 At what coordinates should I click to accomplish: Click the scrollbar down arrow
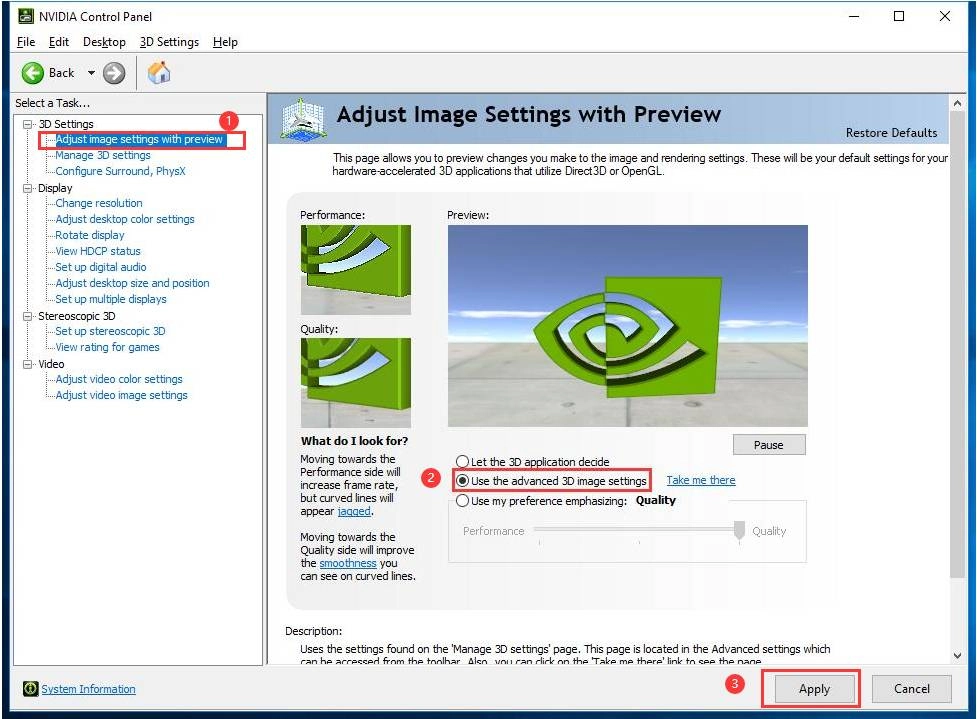click(958, 655)
